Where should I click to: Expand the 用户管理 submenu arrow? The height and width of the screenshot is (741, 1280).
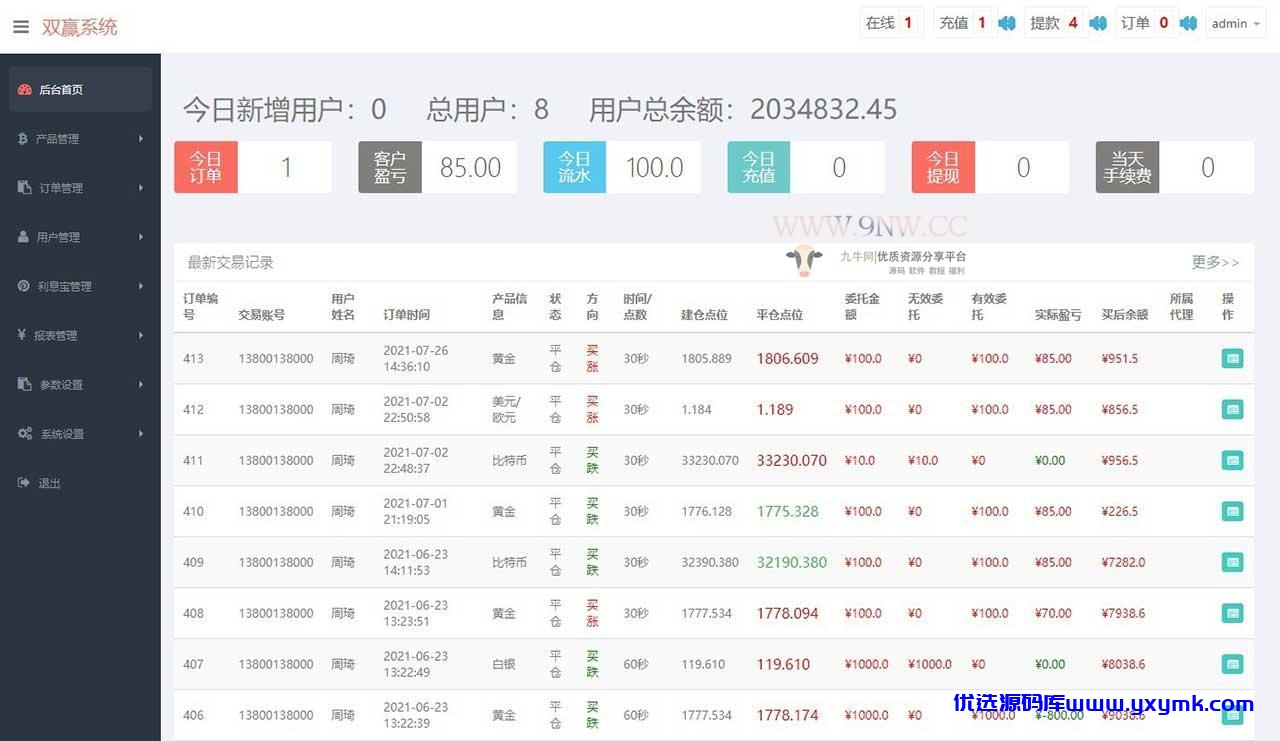click(141, 237)
